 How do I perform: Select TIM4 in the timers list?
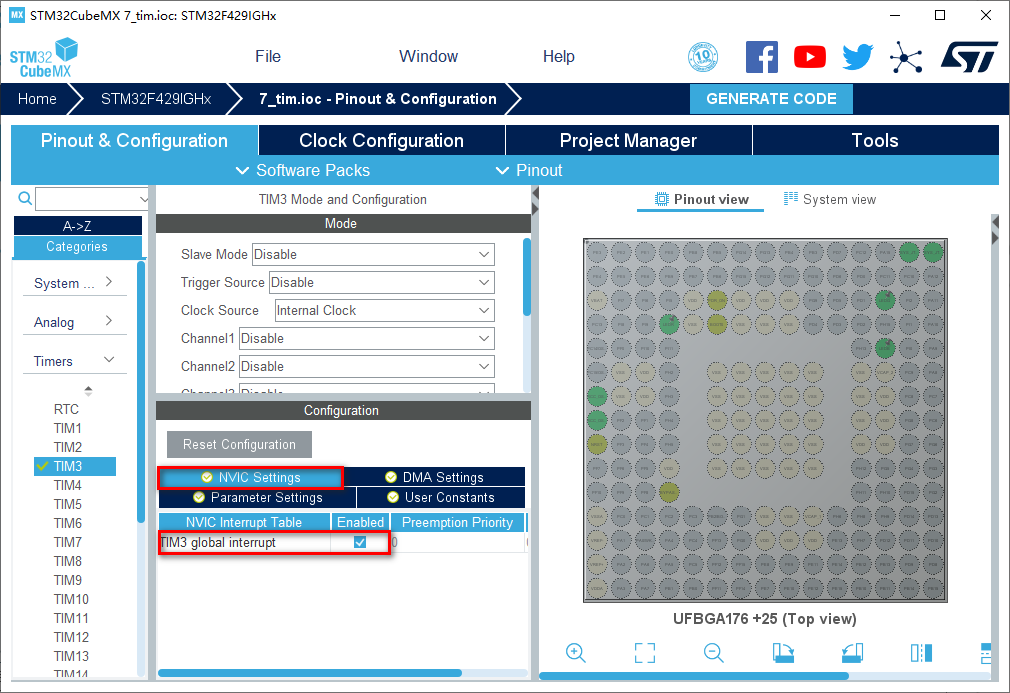[x=68, y=485]
